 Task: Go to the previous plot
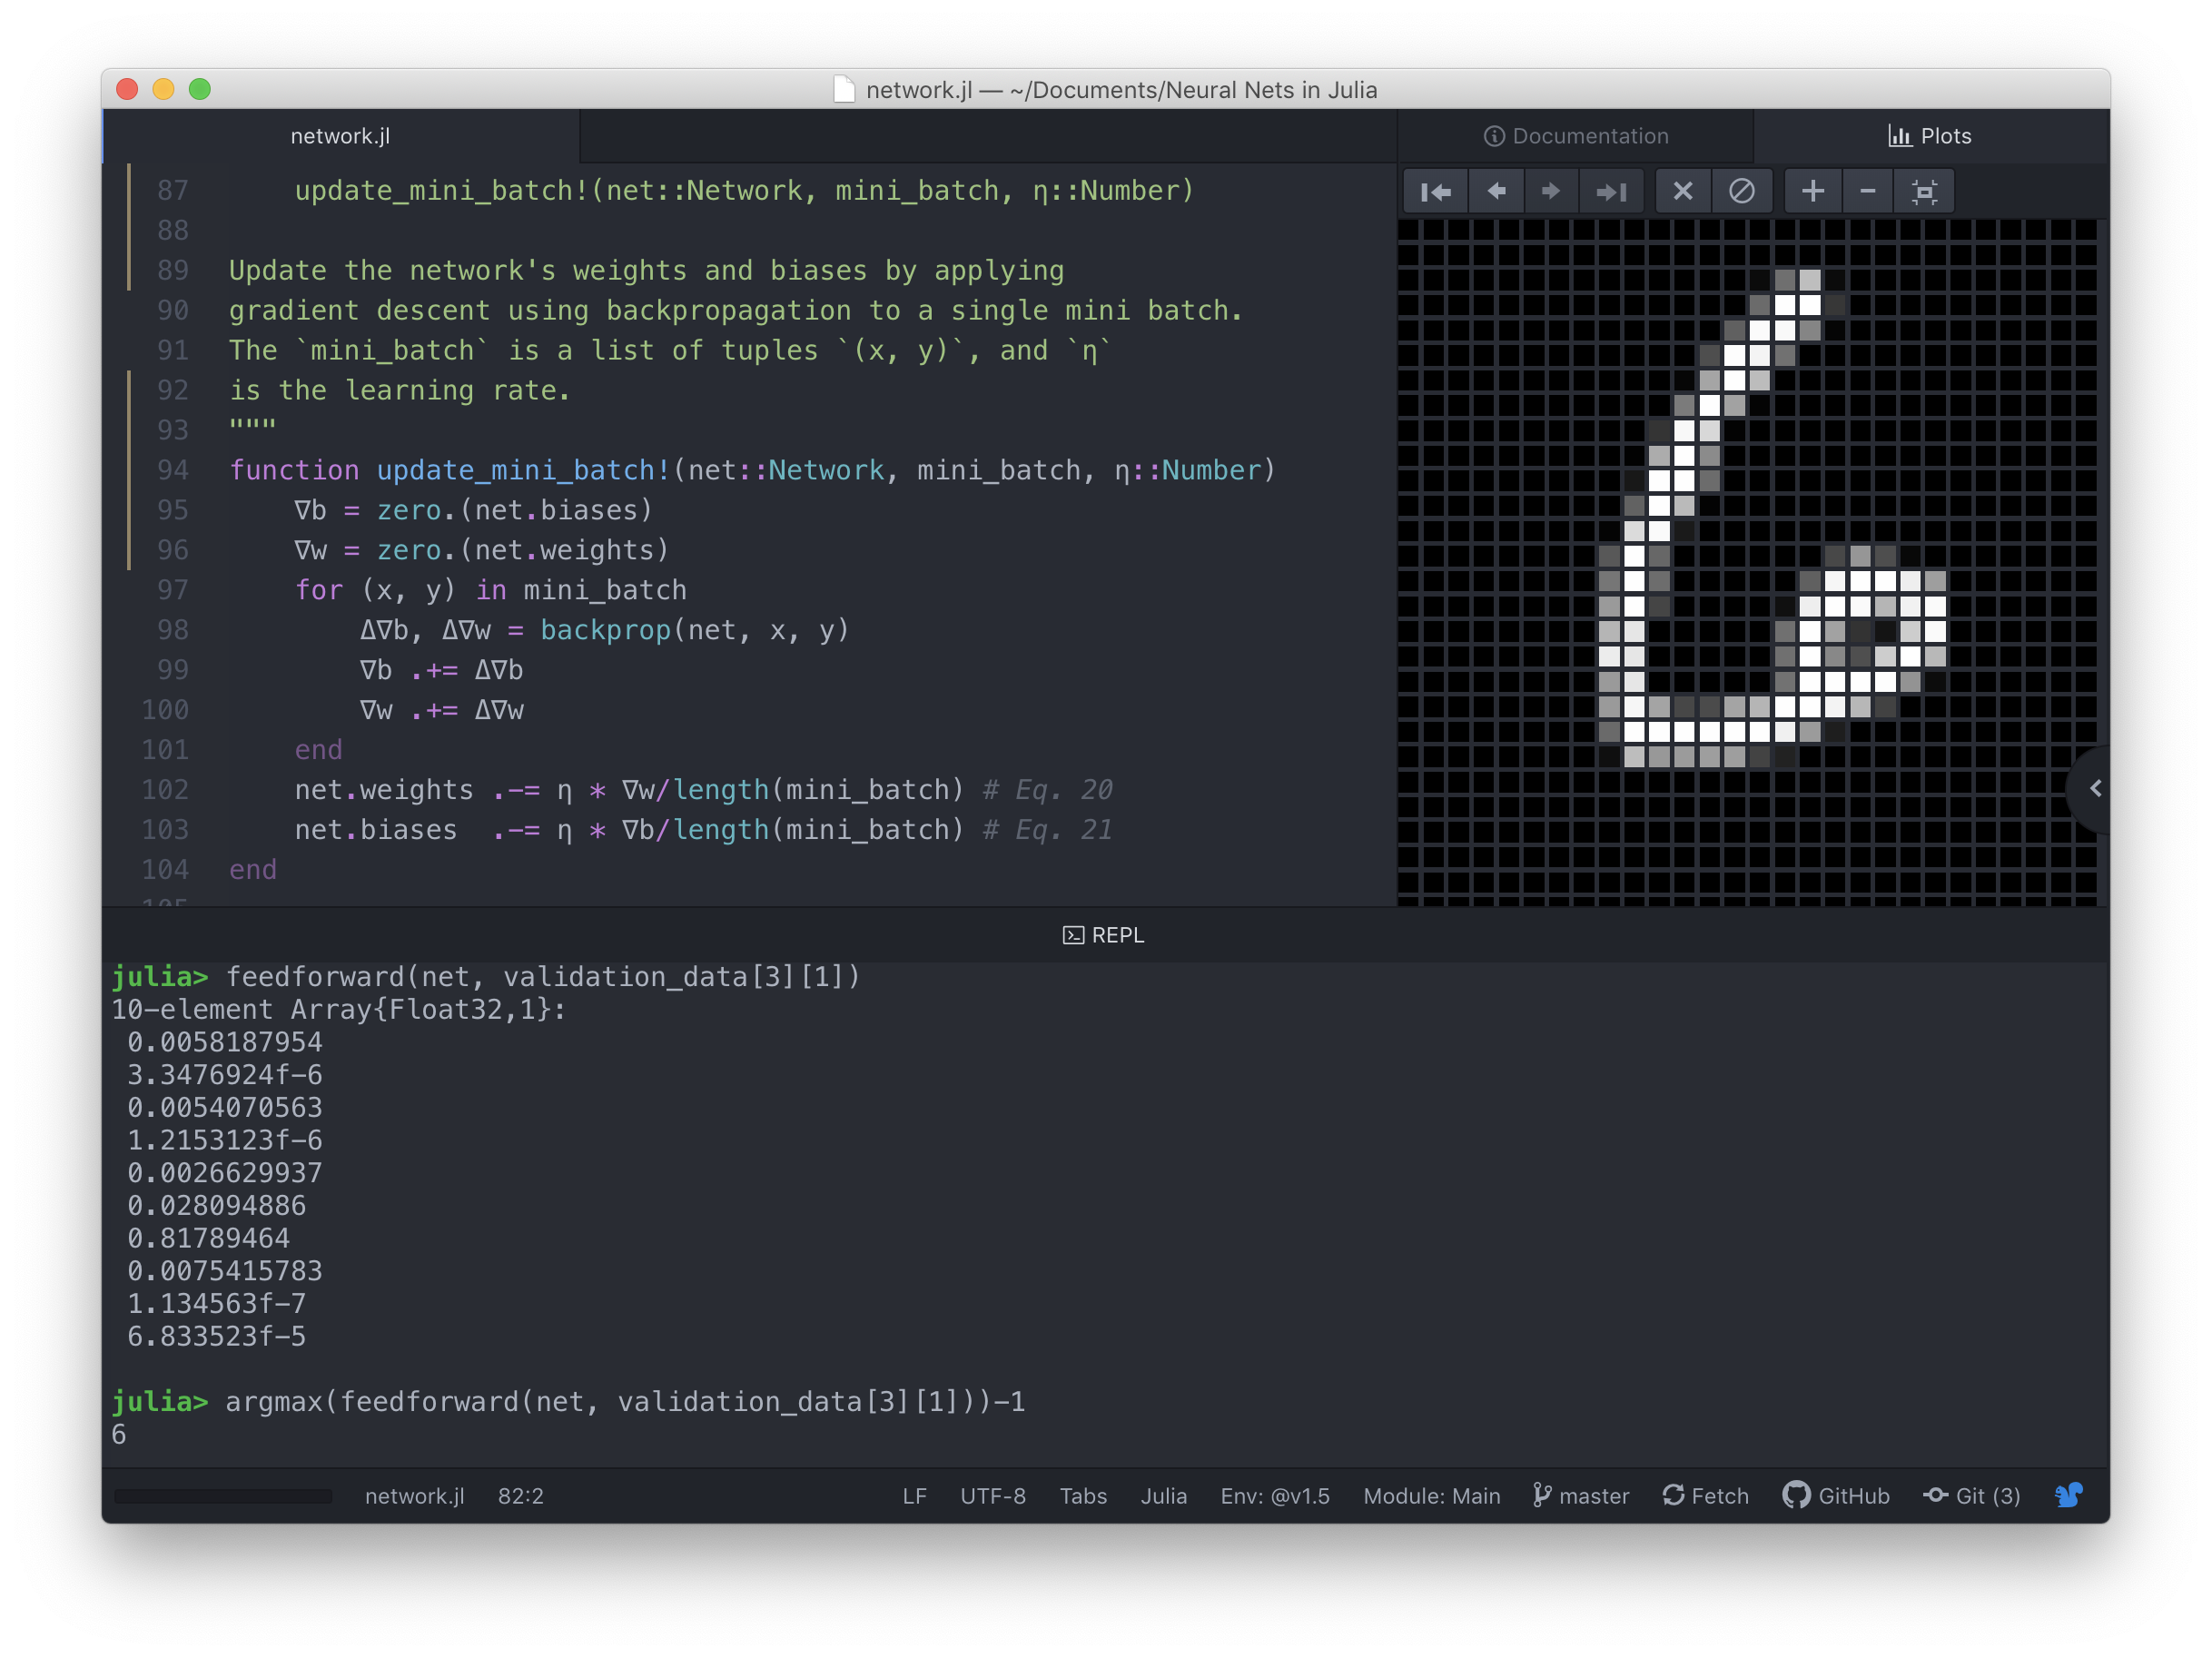click(x=1496, y=191)
